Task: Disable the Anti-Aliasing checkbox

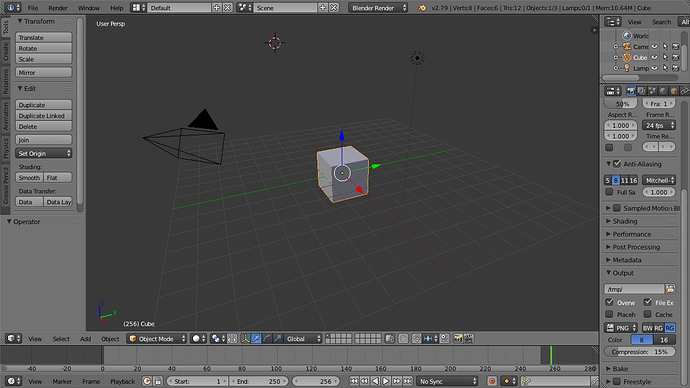Action: [617, 164]
